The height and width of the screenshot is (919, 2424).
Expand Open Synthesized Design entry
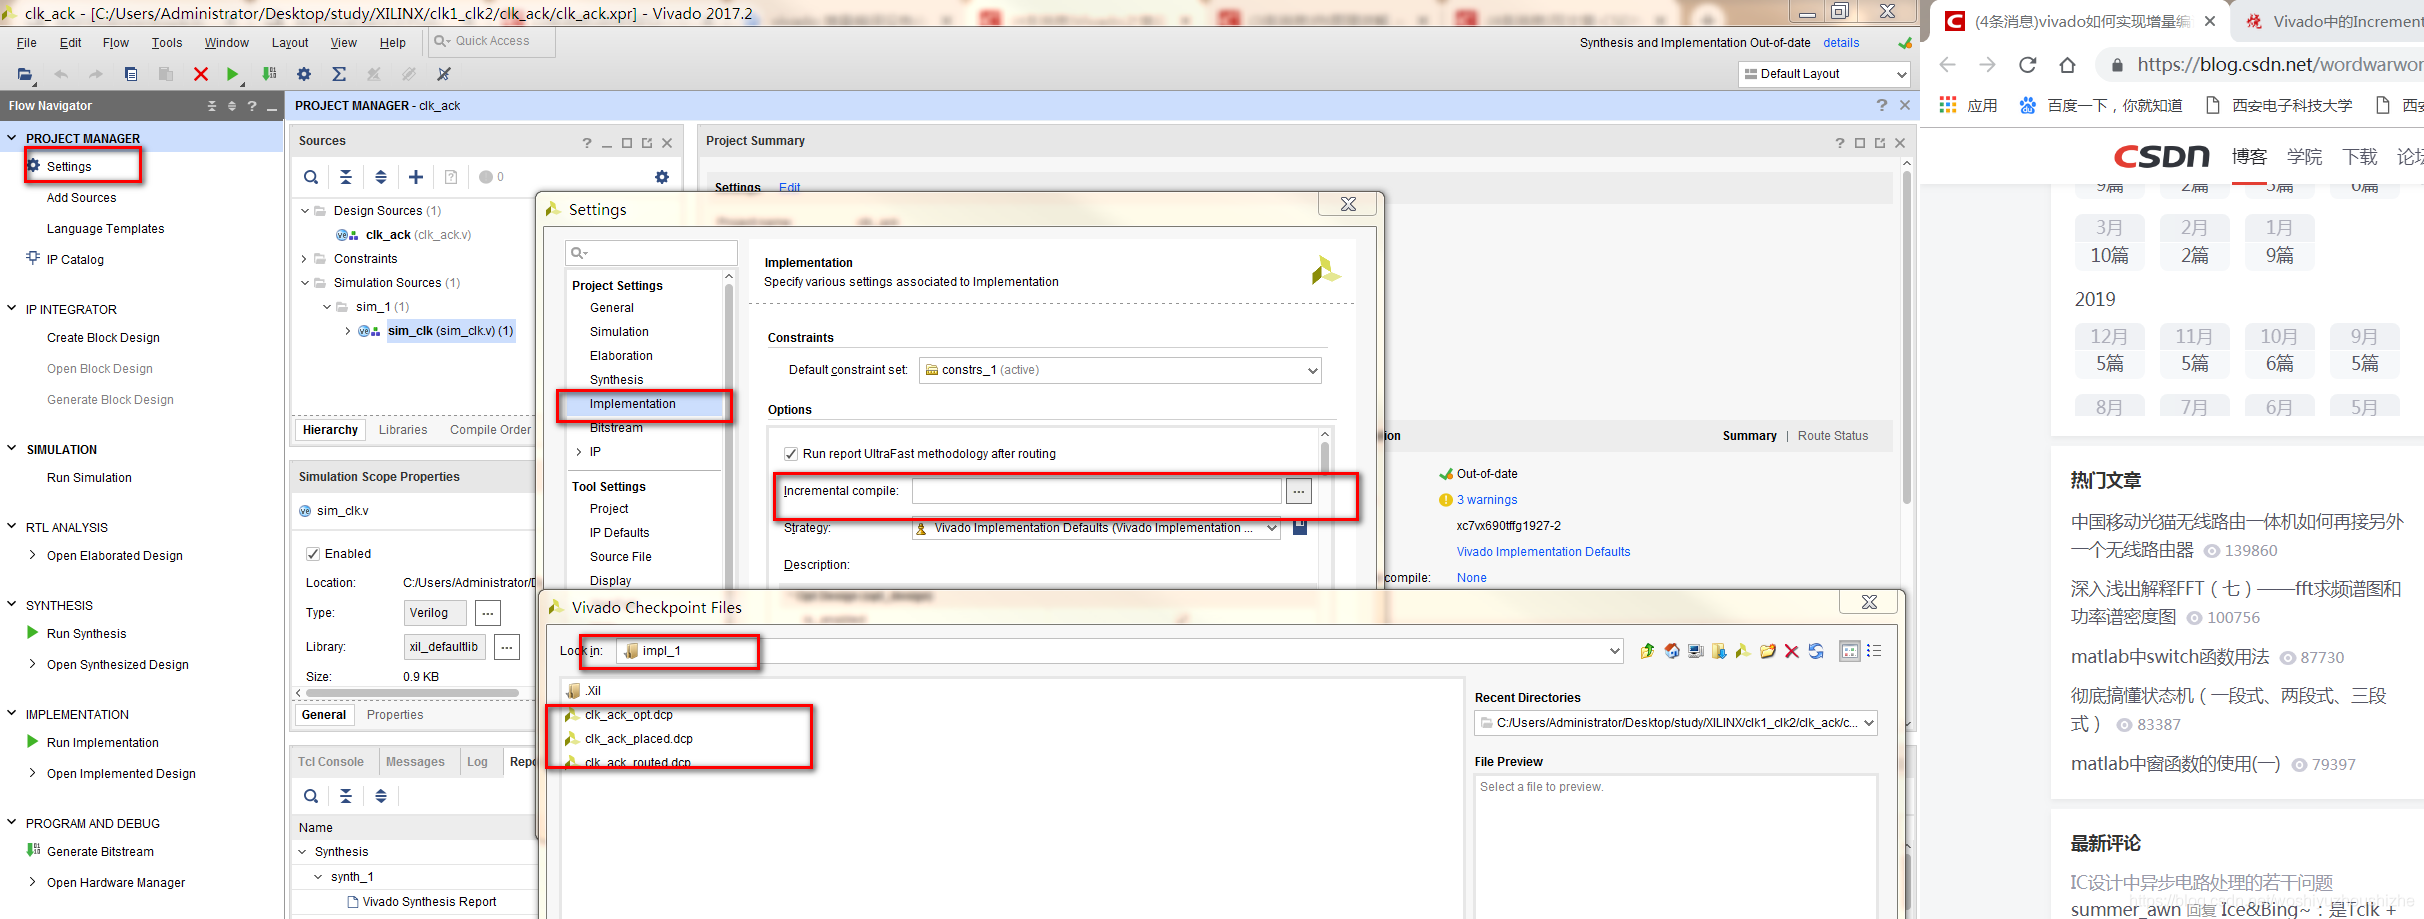click(33, 664)
